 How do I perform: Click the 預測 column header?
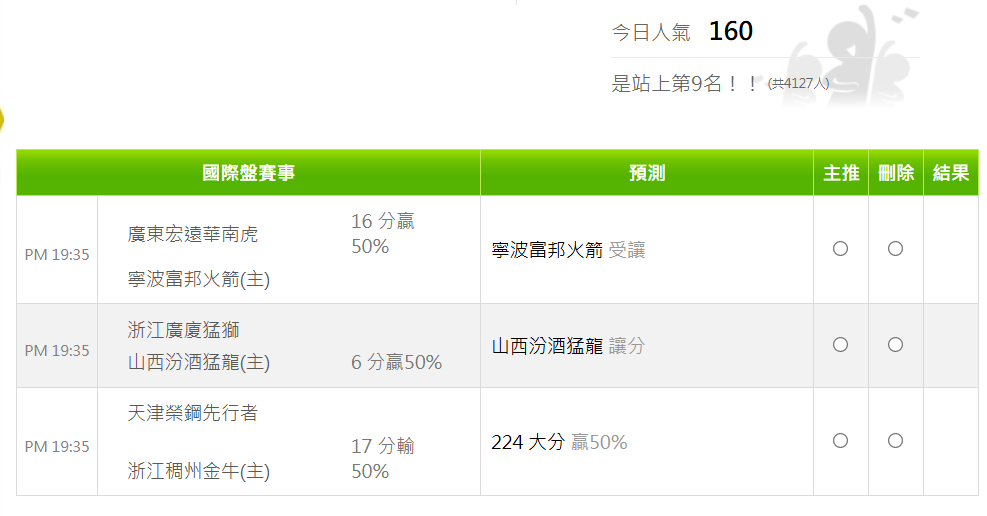click(x=647, y=173)
